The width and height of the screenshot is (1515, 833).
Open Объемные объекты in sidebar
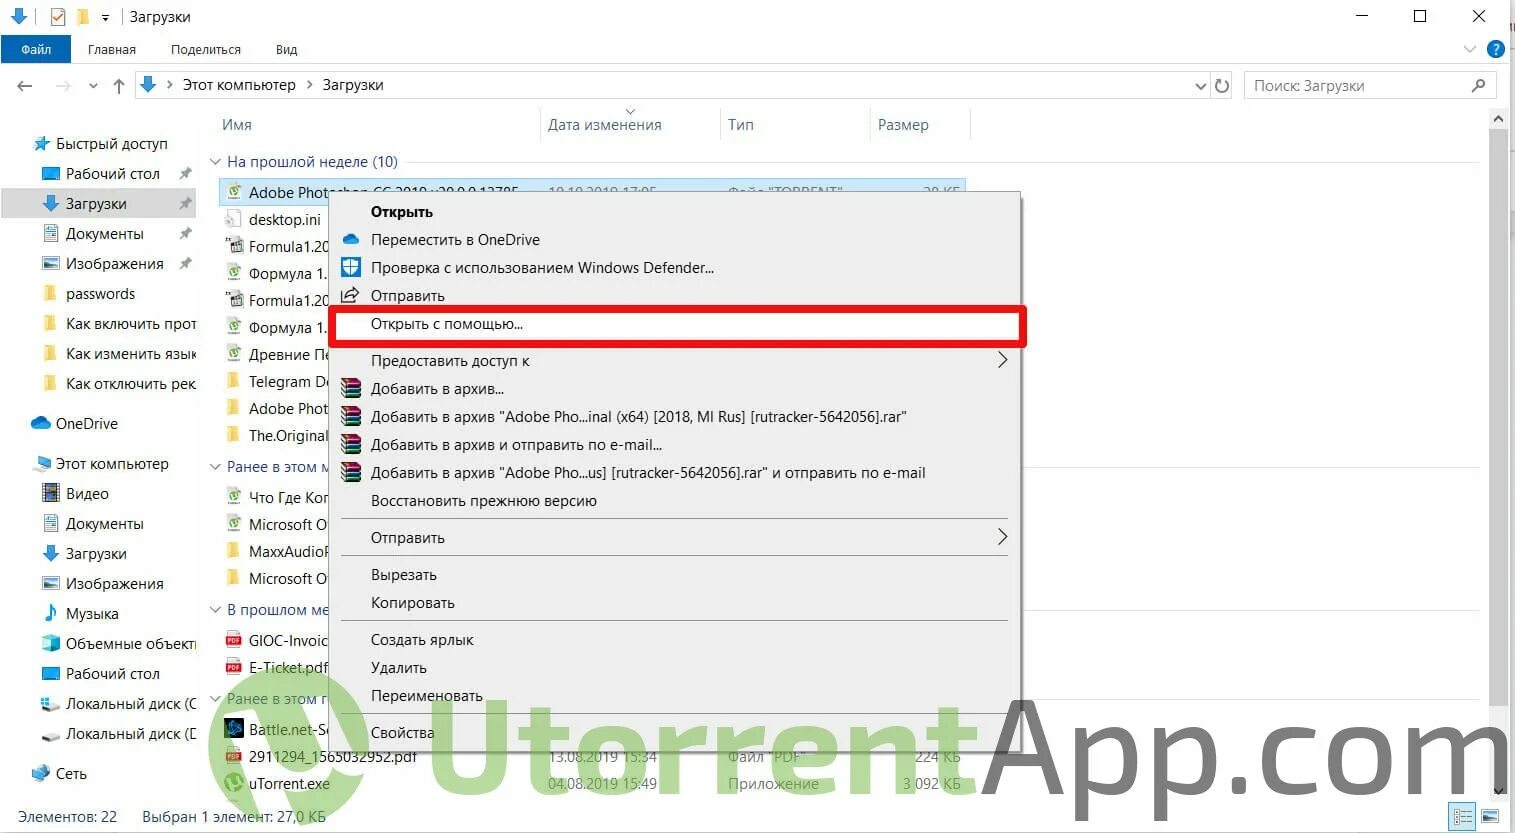click(x=130, y=644)
